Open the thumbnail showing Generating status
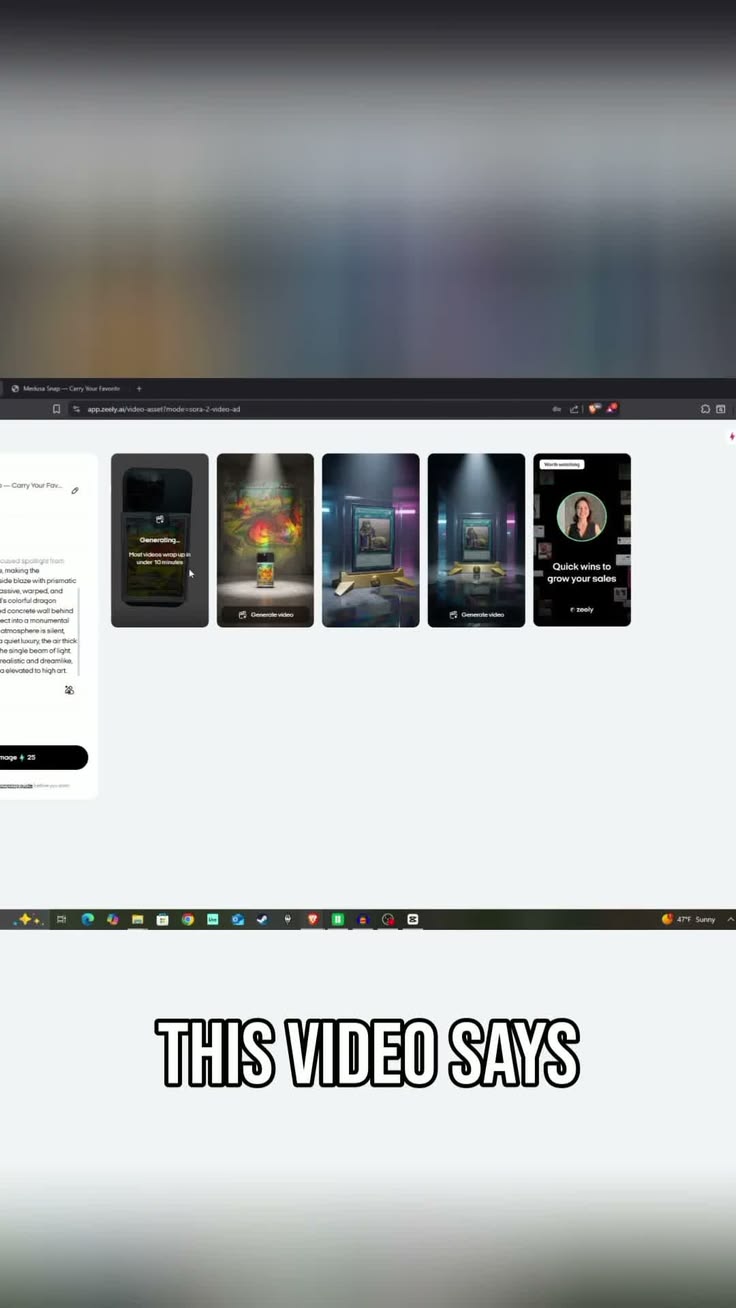This screenshot has height=1308, width=736. click(160, 540)
